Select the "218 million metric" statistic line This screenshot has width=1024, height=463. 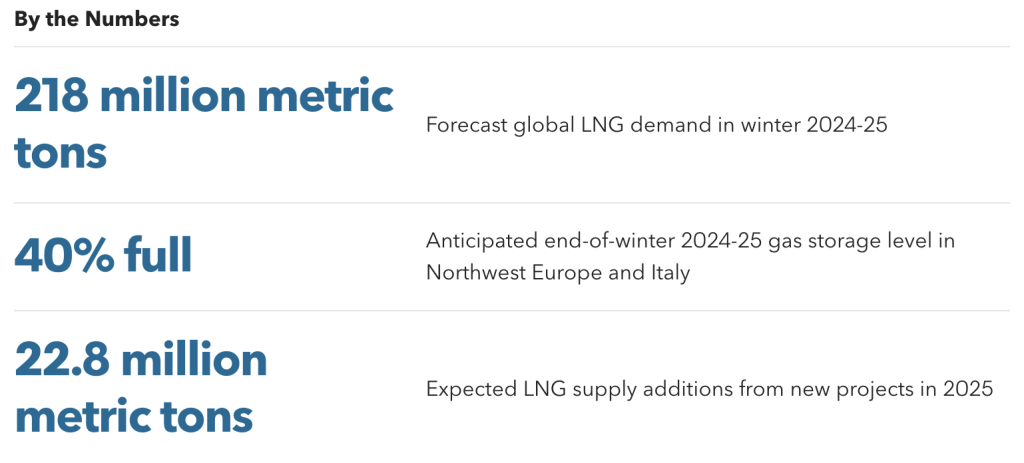pyautogui.click(x=204, y=97)
